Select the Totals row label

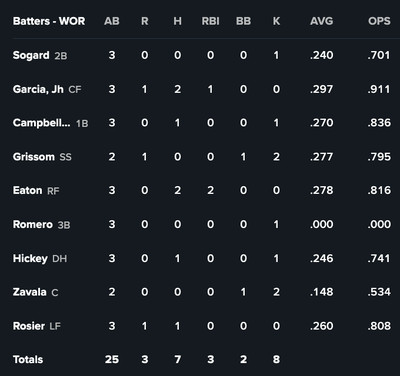pos(28,359)
